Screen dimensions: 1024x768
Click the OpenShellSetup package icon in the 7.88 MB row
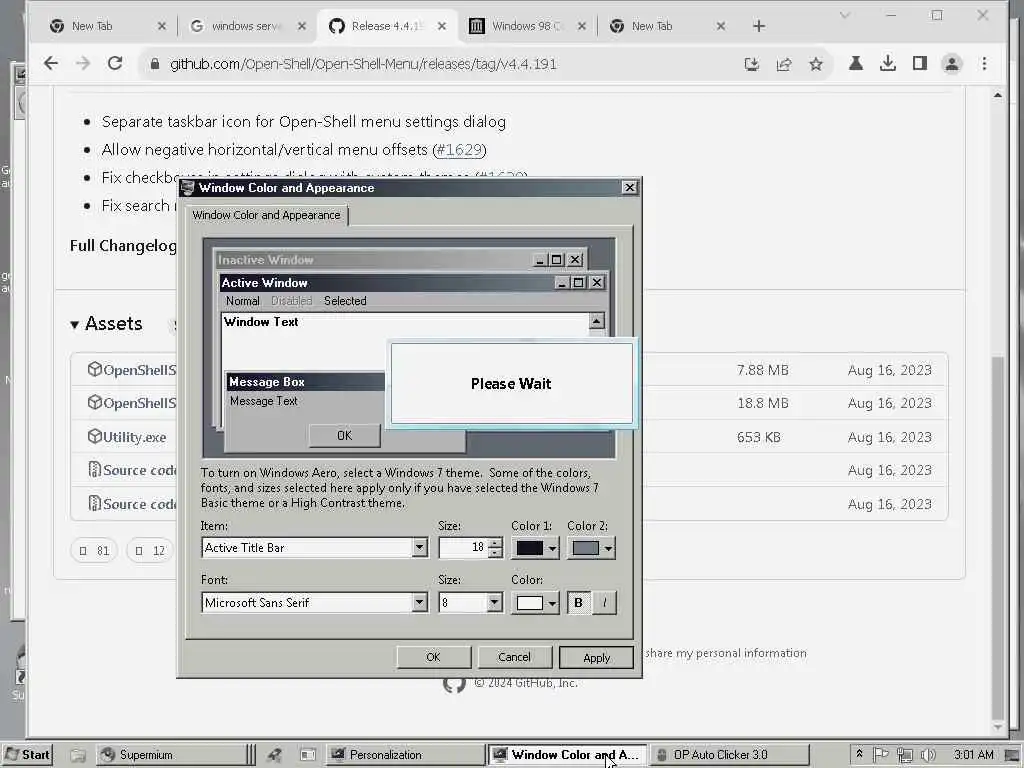tap(95, 370)
